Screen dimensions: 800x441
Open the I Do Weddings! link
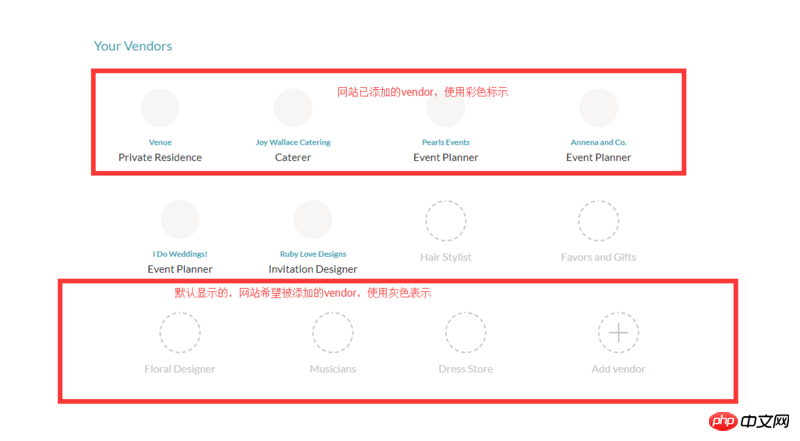click(180, 254)
